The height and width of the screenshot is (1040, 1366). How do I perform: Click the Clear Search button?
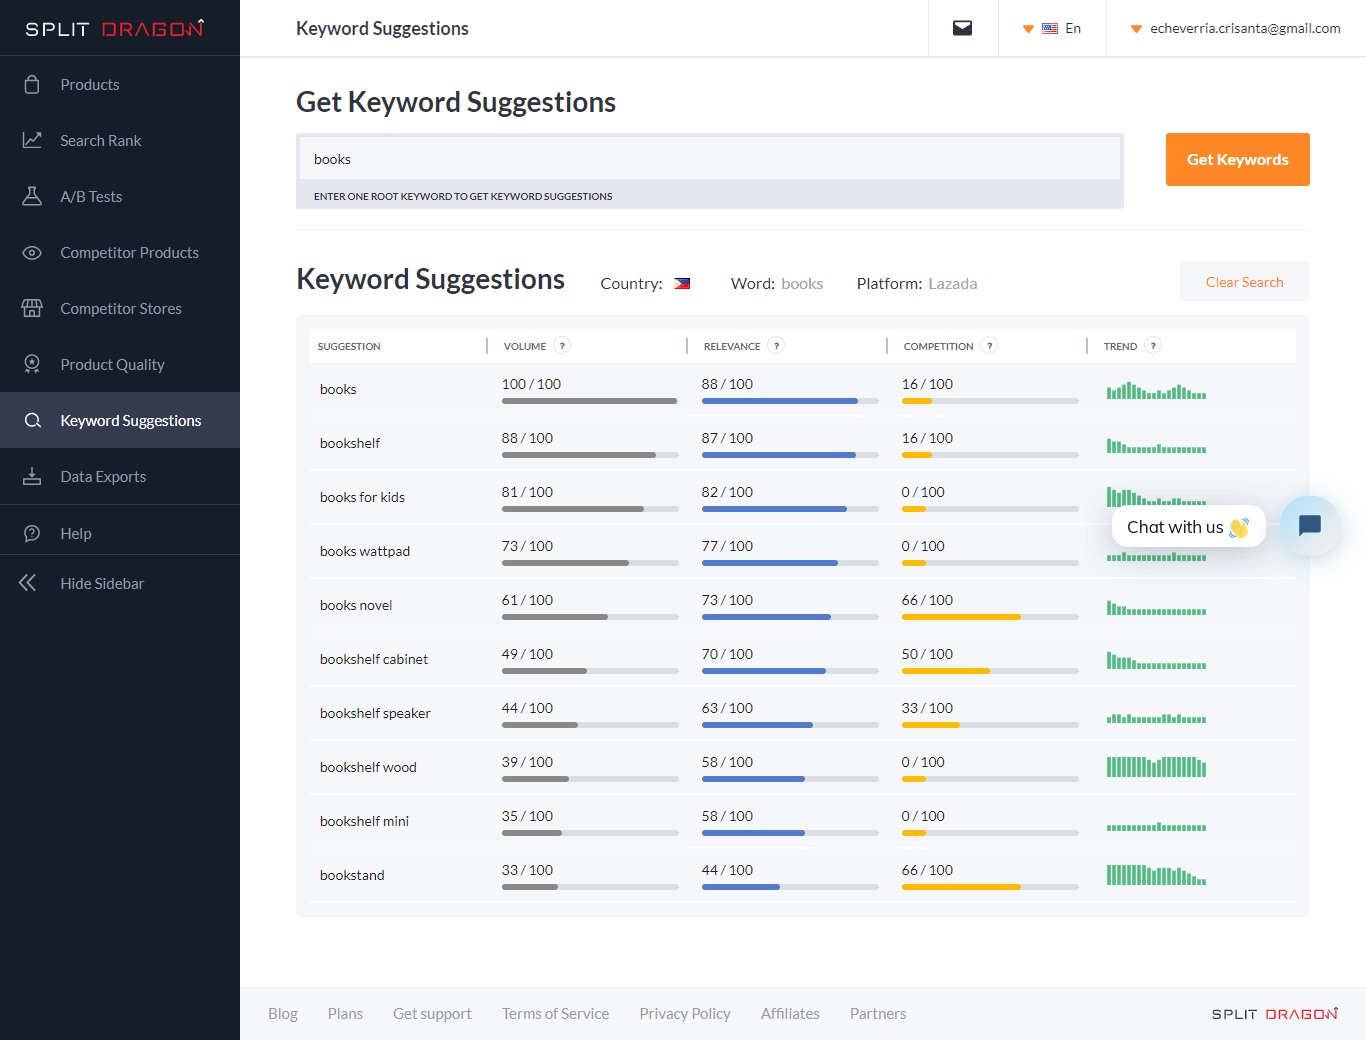coord(1244,282)
